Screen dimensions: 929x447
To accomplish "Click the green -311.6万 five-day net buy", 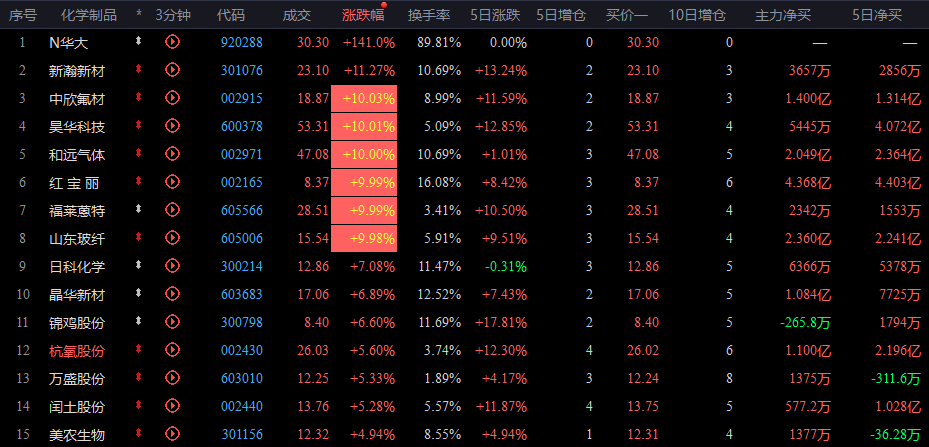I will [896, 378].
